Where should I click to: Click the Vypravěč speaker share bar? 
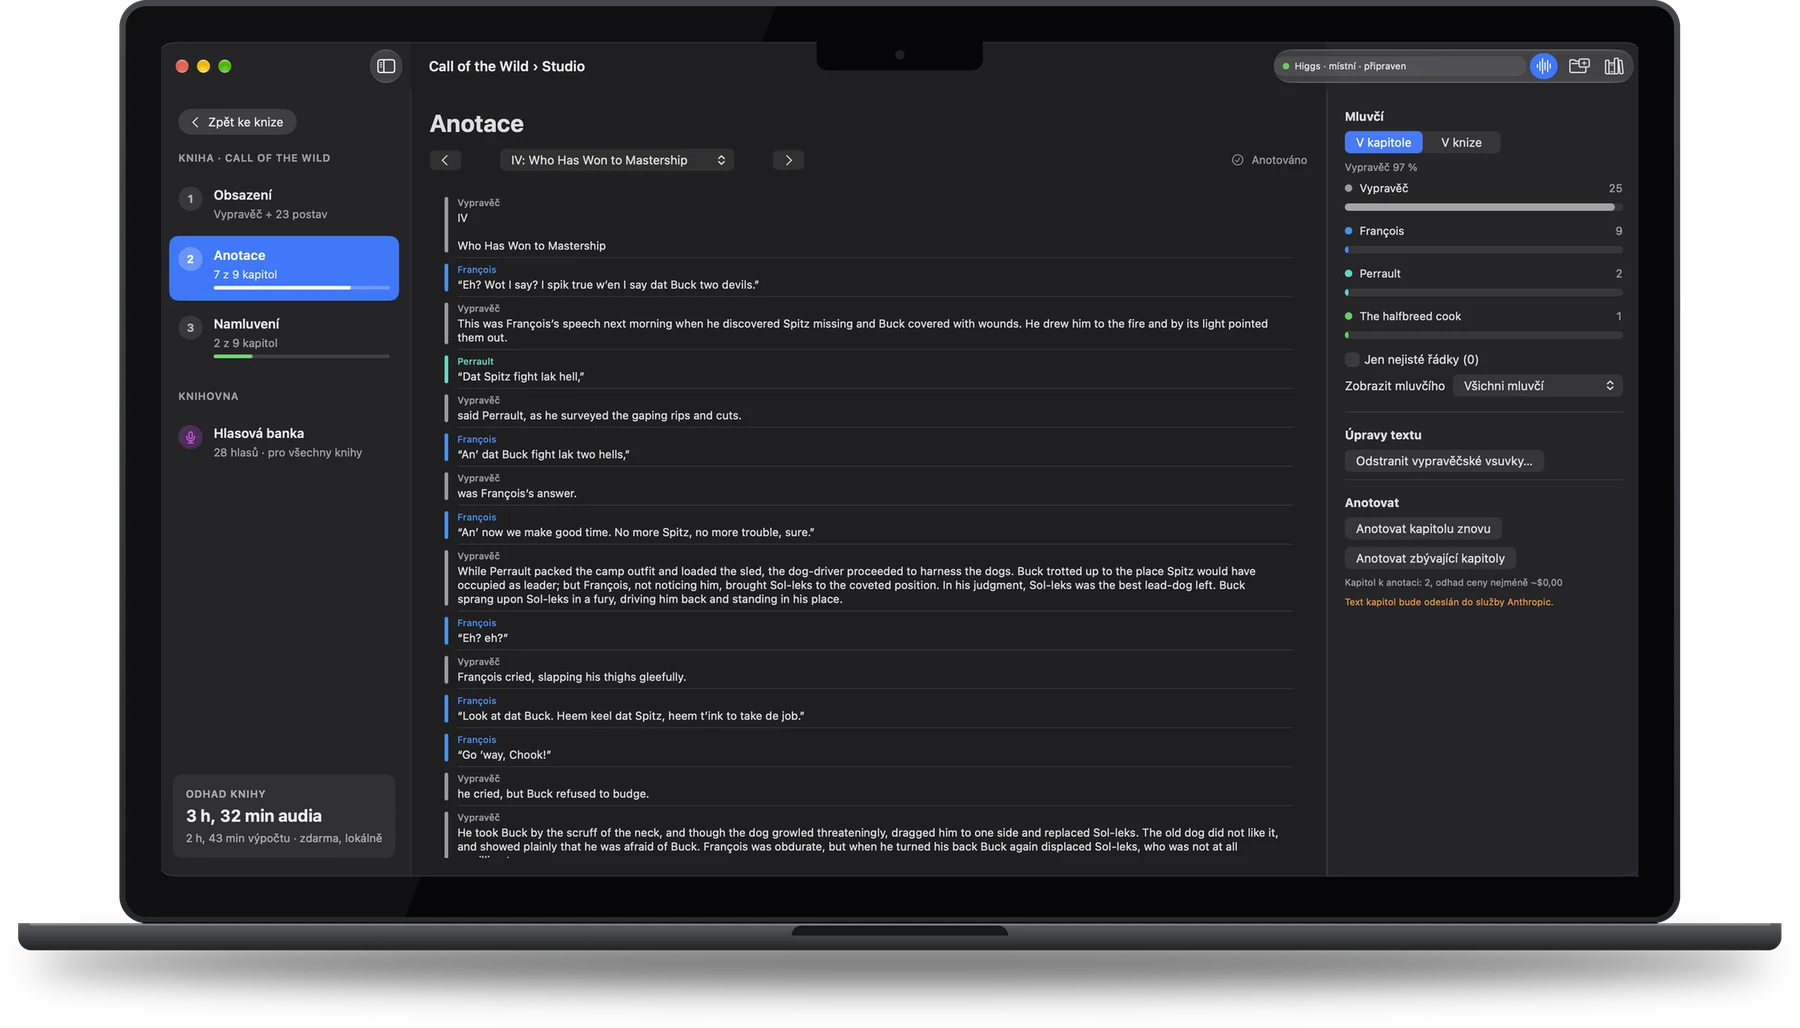[x=1483, y=207]
